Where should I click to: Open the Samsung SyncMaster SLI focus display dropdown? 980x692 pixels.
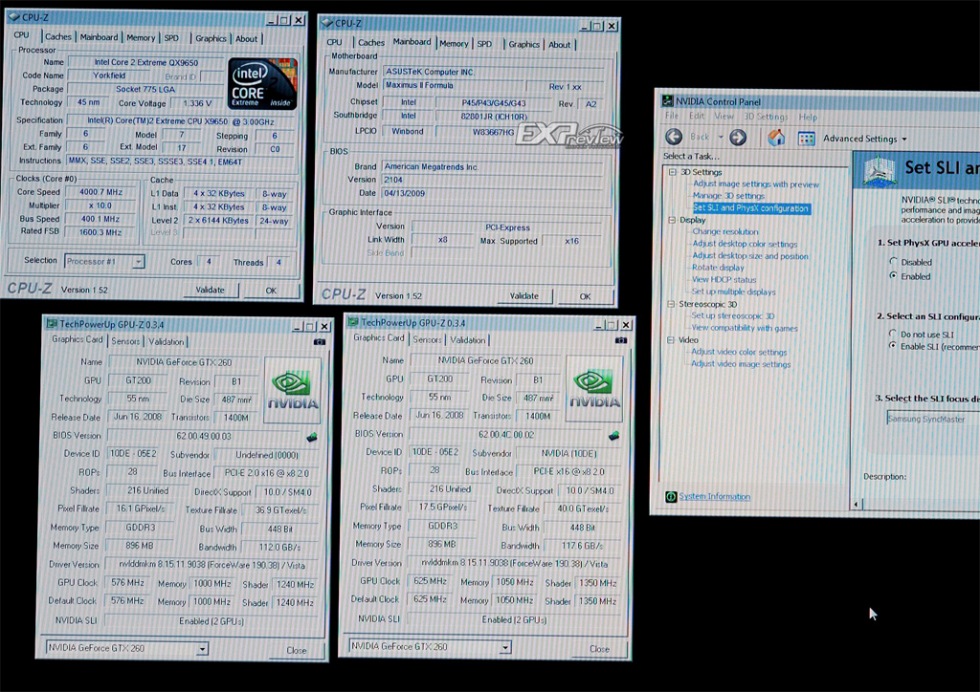pyautogui.click(x=933, y=419)
